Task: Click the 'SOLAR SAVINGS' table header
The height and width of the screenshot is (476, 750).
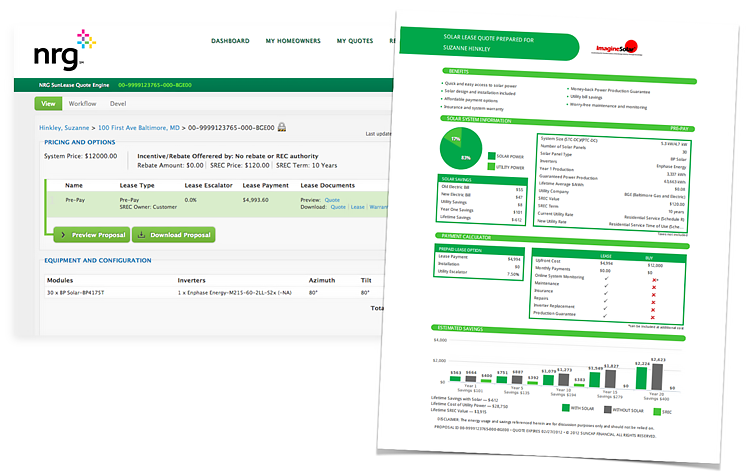Action: (482, 180)
